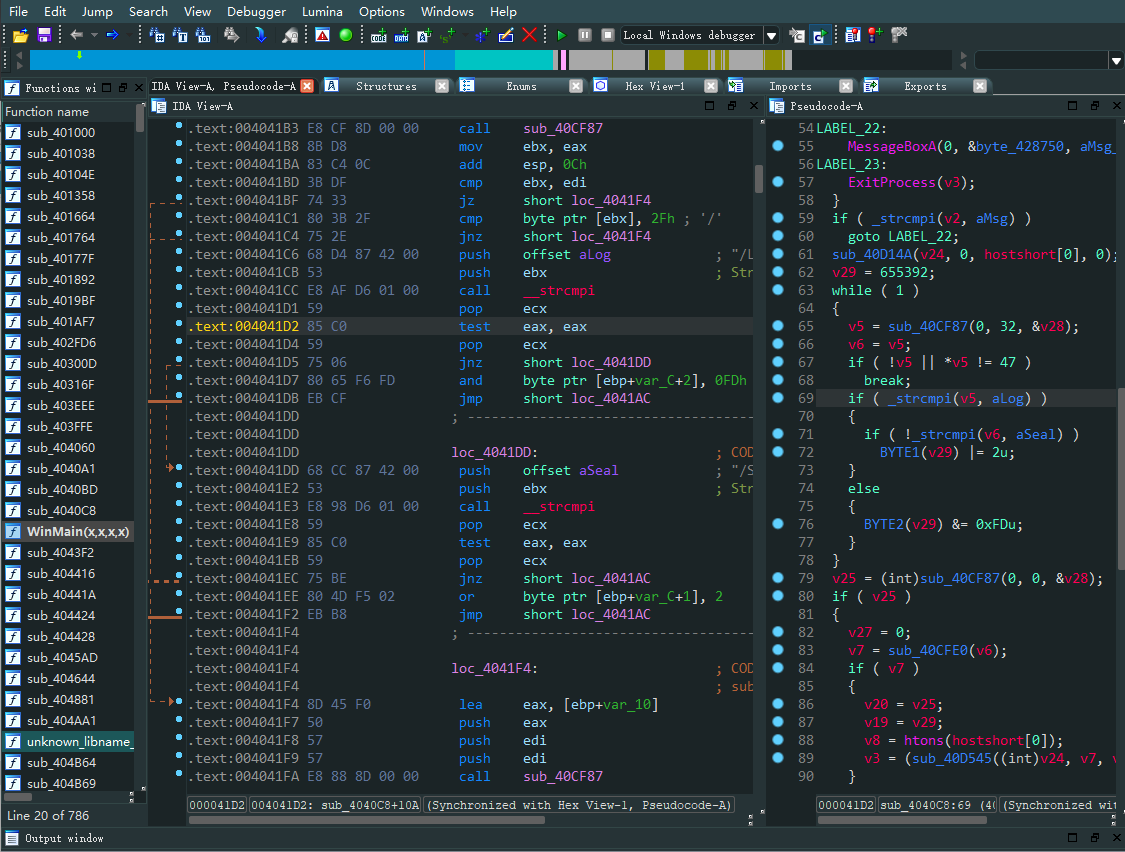Click the red X delete icon in toolbar

coord(529,35)
